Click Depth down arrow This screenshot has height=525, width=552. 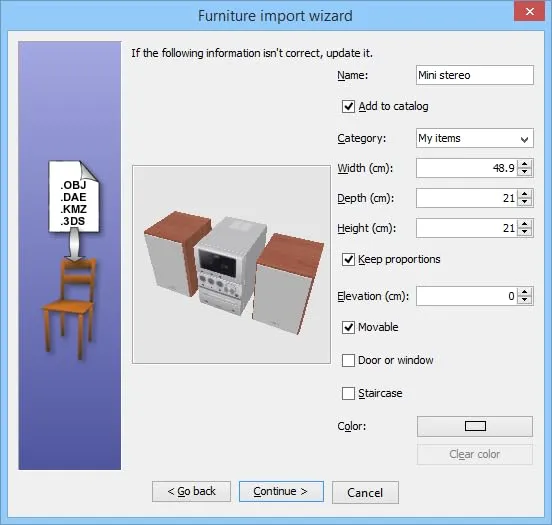click(x=525, y=202)
